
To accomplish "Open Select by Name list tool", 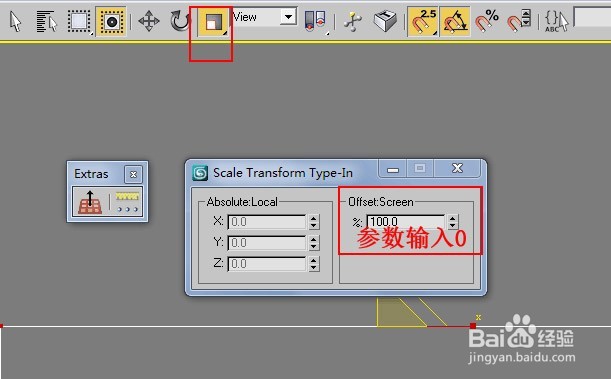I will tap(46, 21).
